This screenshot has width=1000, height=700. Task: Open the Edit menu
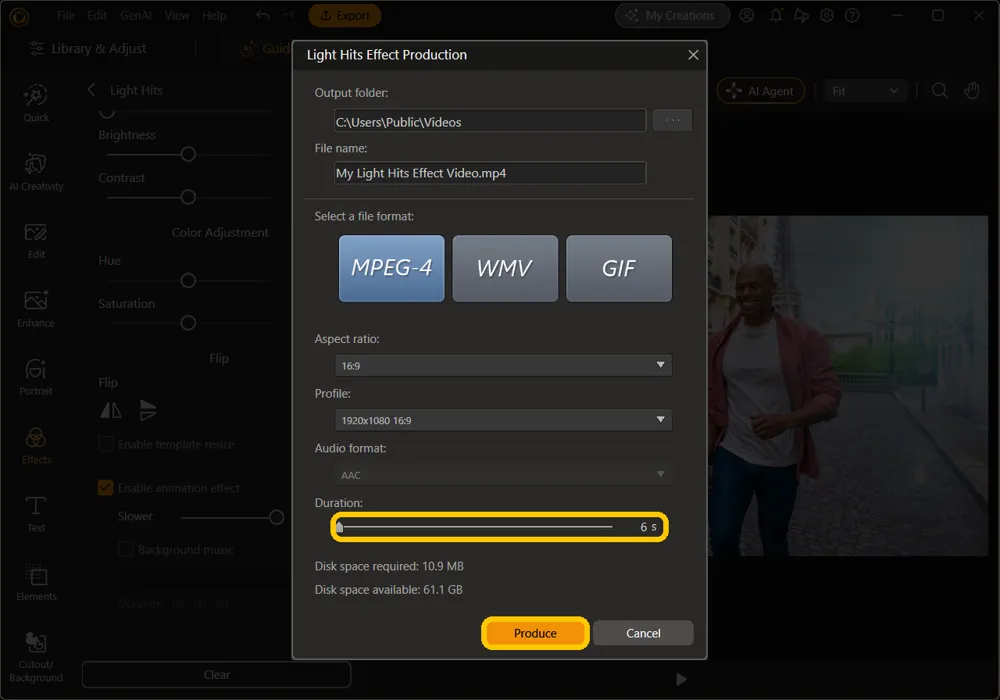click(97, 15)
